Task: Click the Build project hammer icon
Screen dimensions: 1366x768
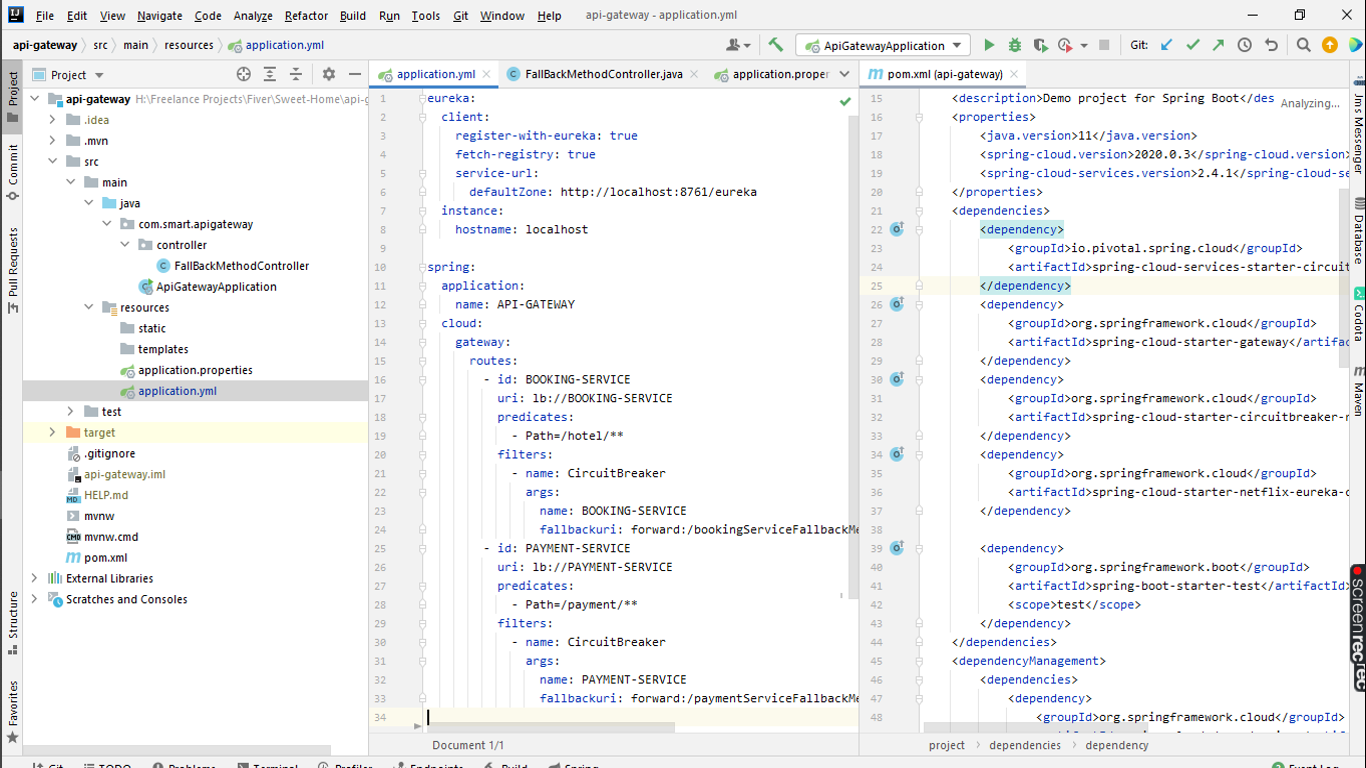Action: (776, 45)
